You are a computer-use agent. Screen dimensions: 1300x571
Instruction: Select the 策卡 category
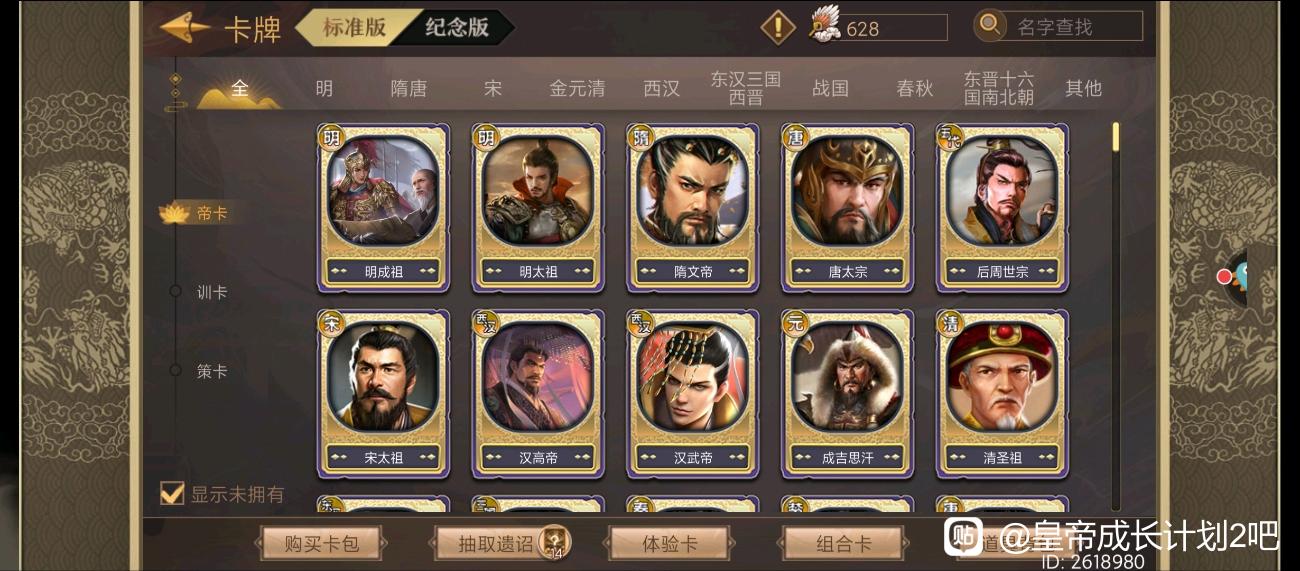pos(211,371)
